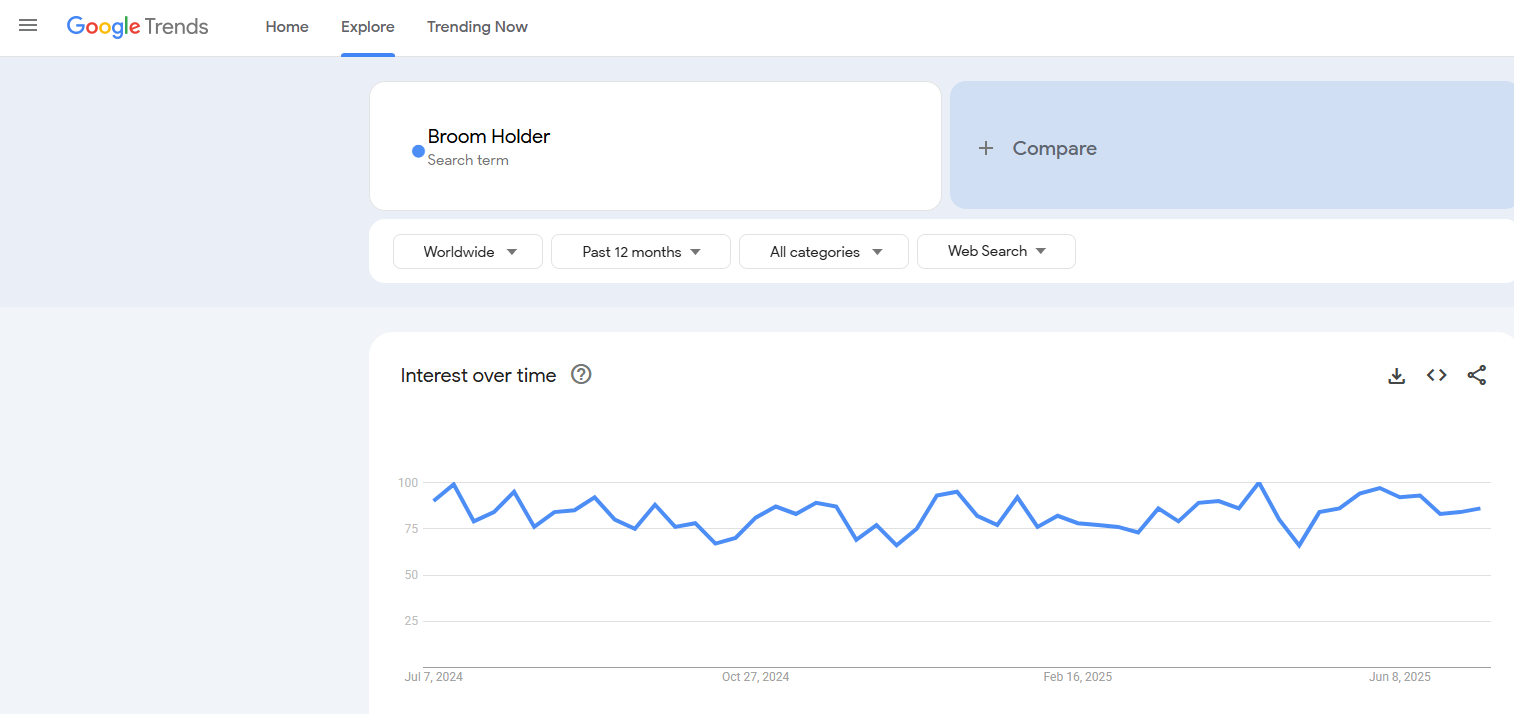Click the Oct 27, 2024 axis label

[755, 677]
